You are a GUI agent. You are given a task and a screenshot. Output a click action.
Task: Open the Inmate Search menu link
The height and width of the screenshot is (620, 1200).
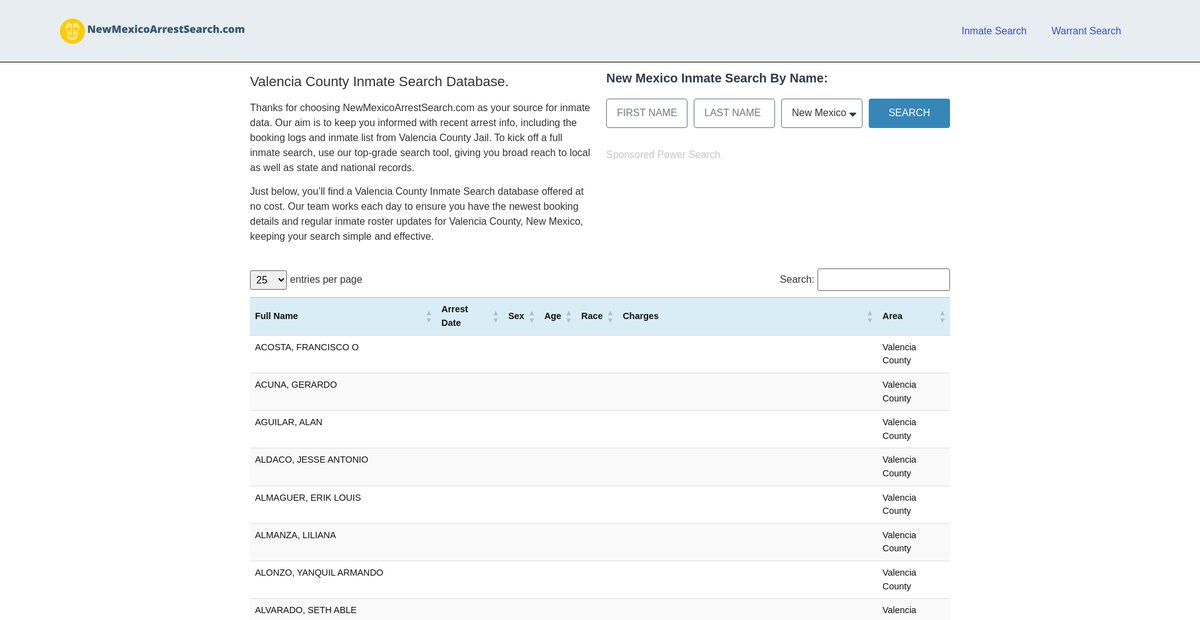tap(993, 31)
